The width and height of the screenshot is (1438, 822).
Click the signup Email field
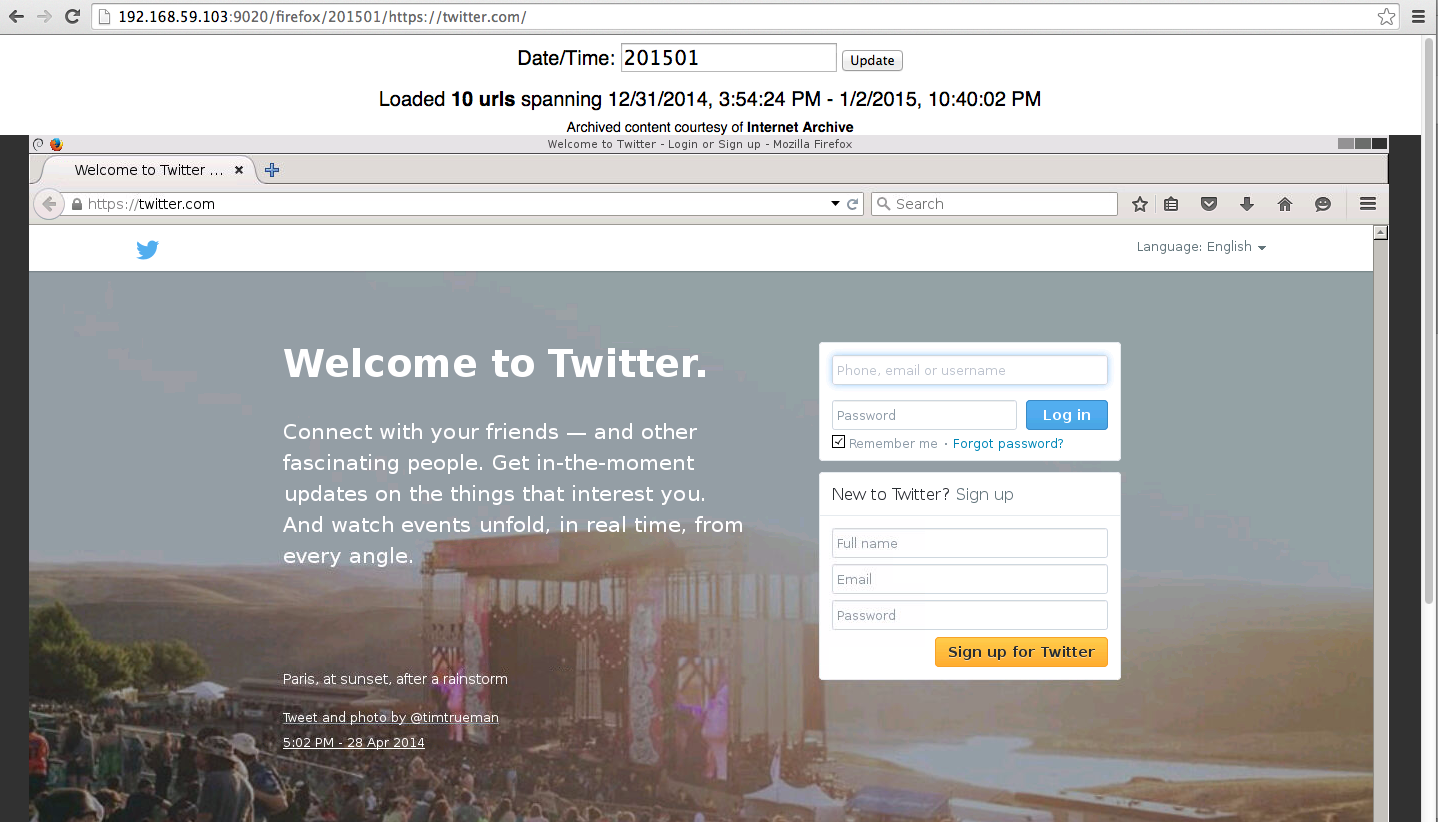pyautogui.click(x=970, y=579)
